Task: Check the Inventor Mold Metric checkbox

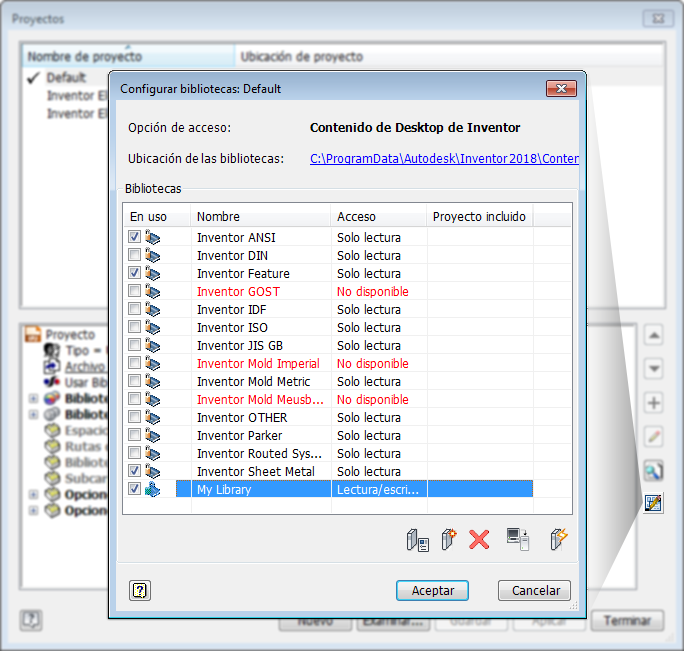Action: pos(134,380)
